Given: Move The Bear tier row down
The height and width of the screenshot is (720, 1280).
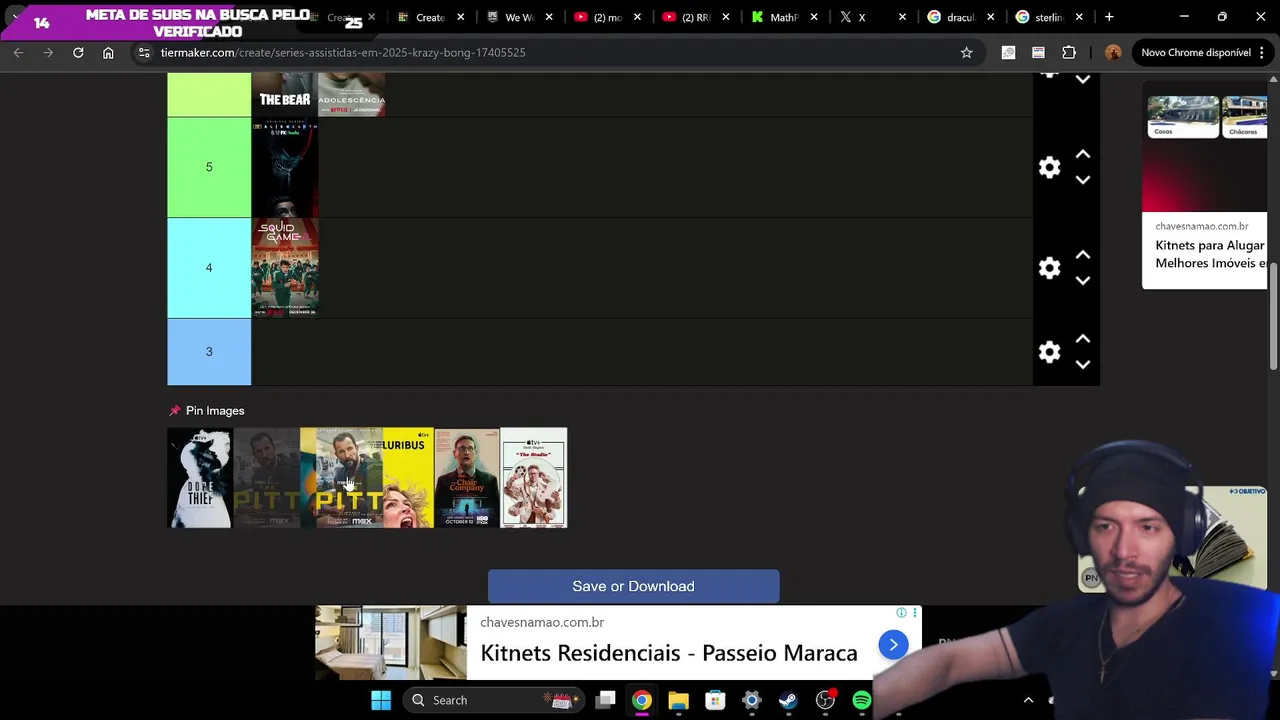Looking at the screenshot, I should [x=1083, y=79].
